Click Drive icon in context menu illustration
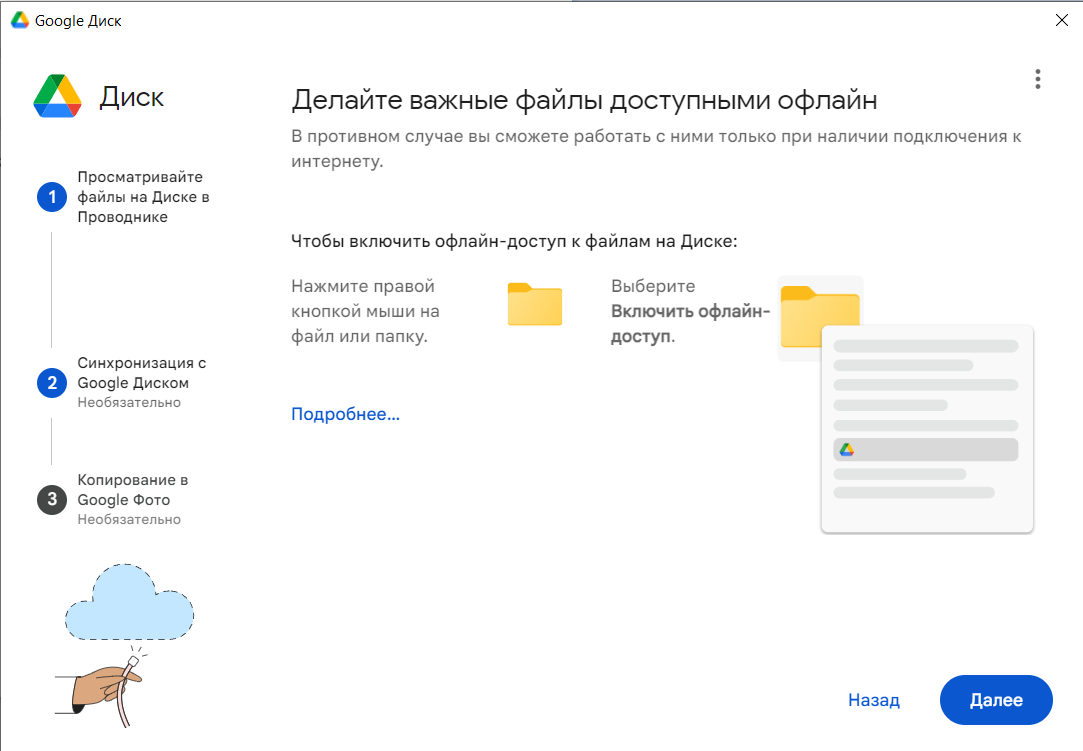This screenshot has width=1083, height=751. click(x=846, y=450)
